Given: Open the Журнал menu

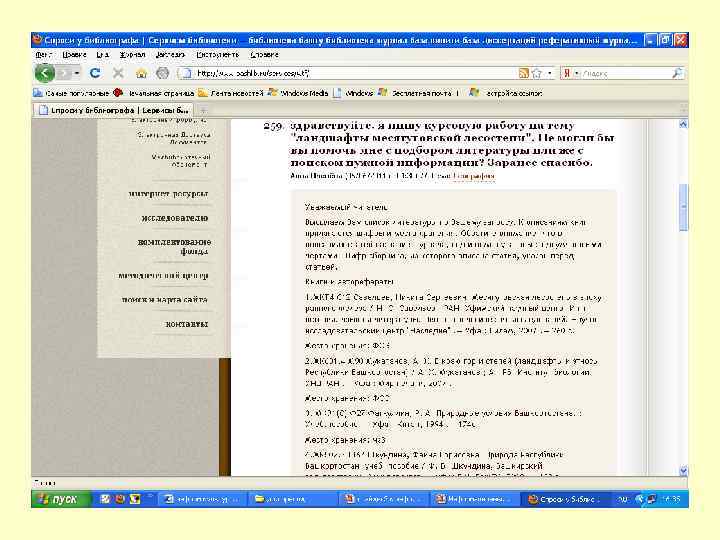Looking at the screenshot, I should coord(132,55).
